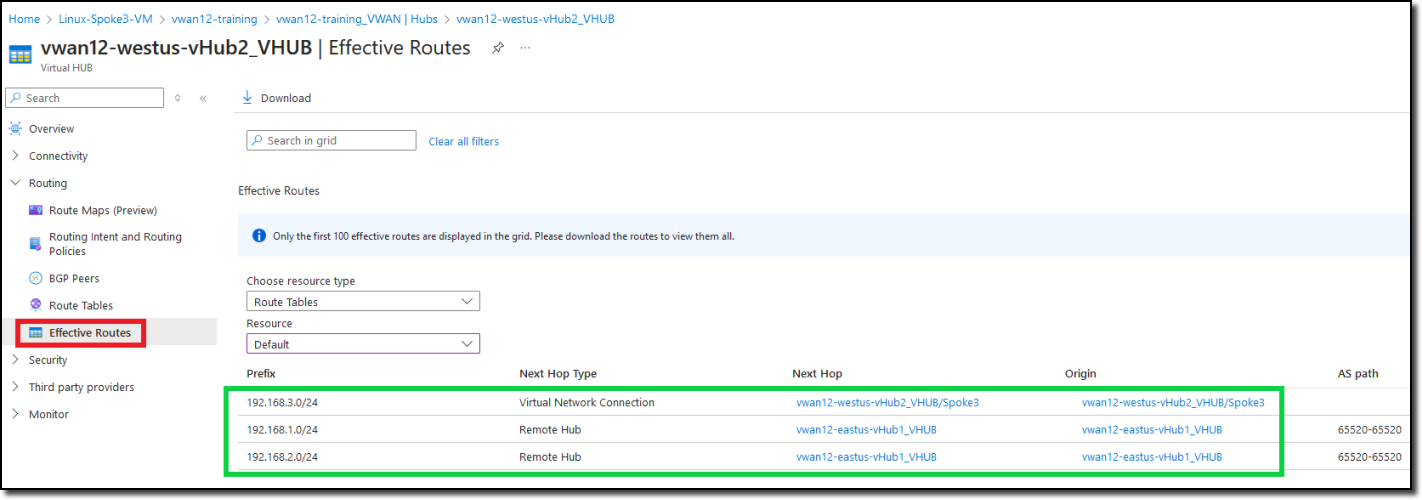Select Virtual Network Connection cell
Viewport: 1422px width, 500px height.
tap(587, 403)
